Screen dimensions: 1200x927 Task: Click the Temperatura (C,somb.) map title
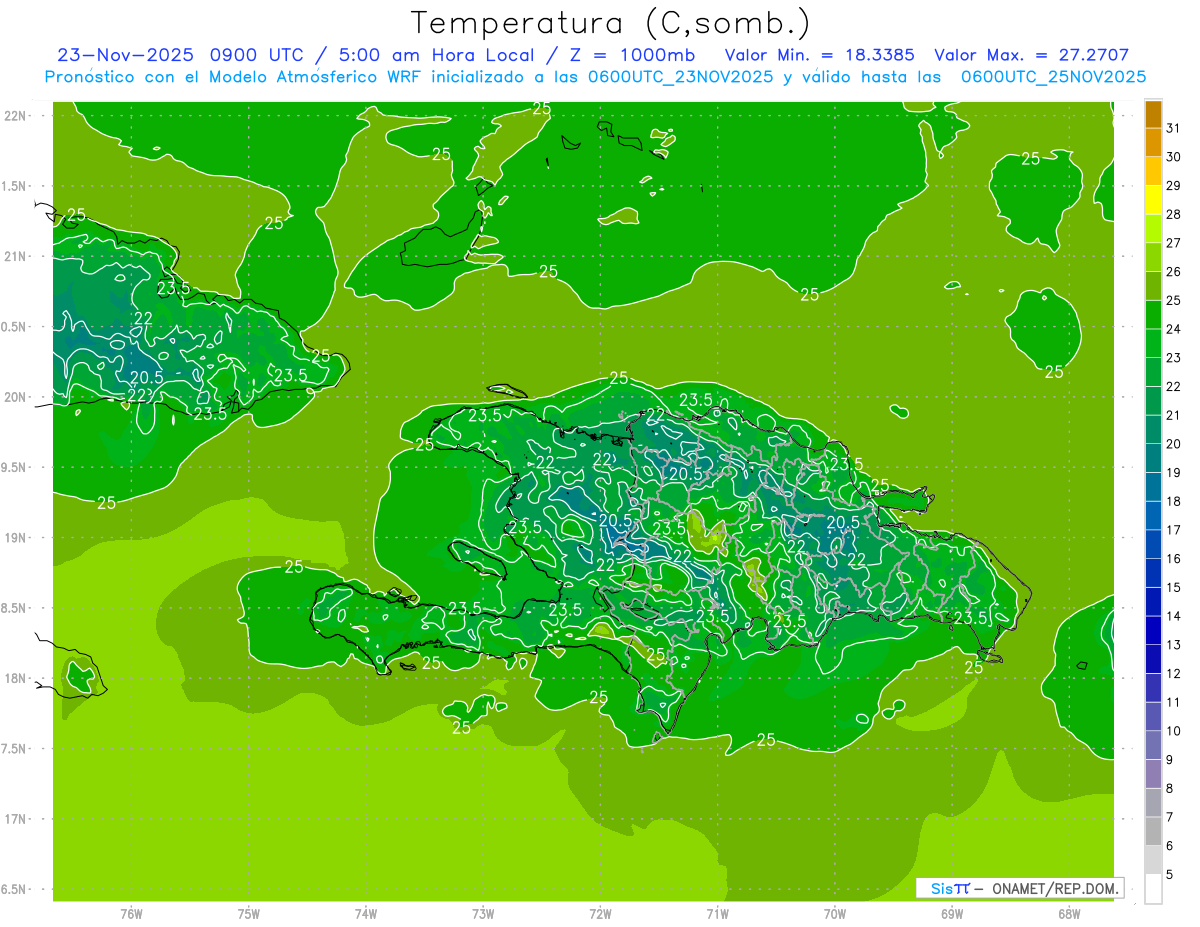pos(611,22)
